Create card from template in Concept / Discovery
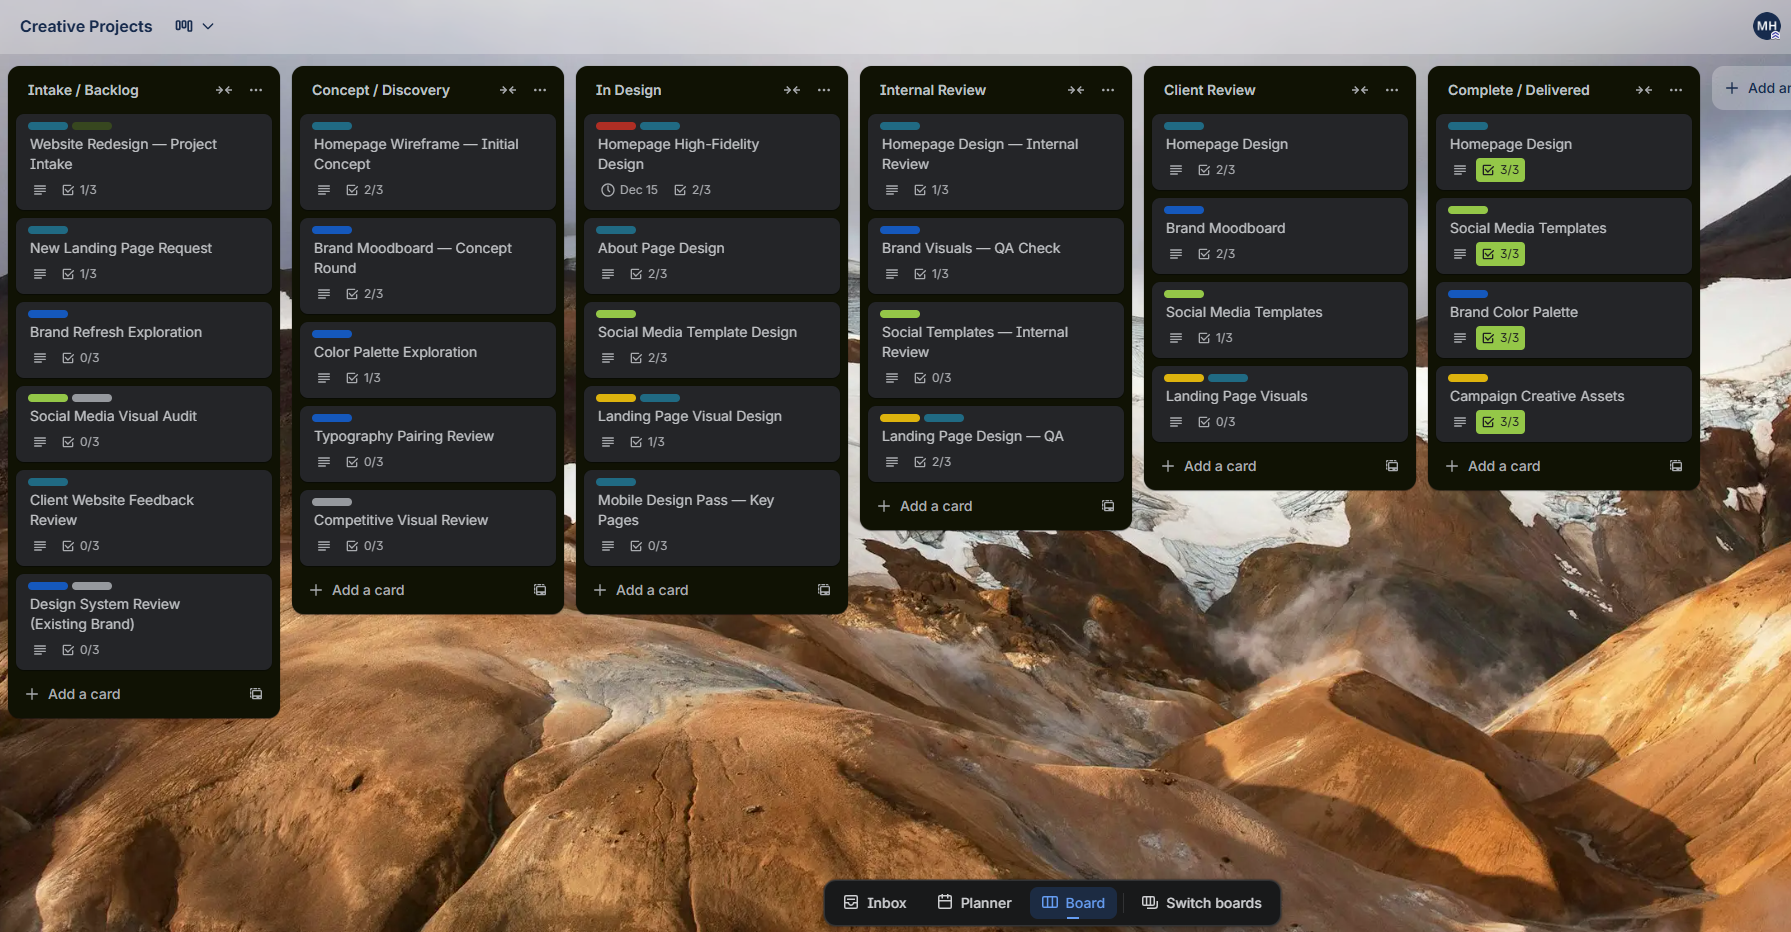This screenshot has height=932, width=1791. click(x=540, y=590)
